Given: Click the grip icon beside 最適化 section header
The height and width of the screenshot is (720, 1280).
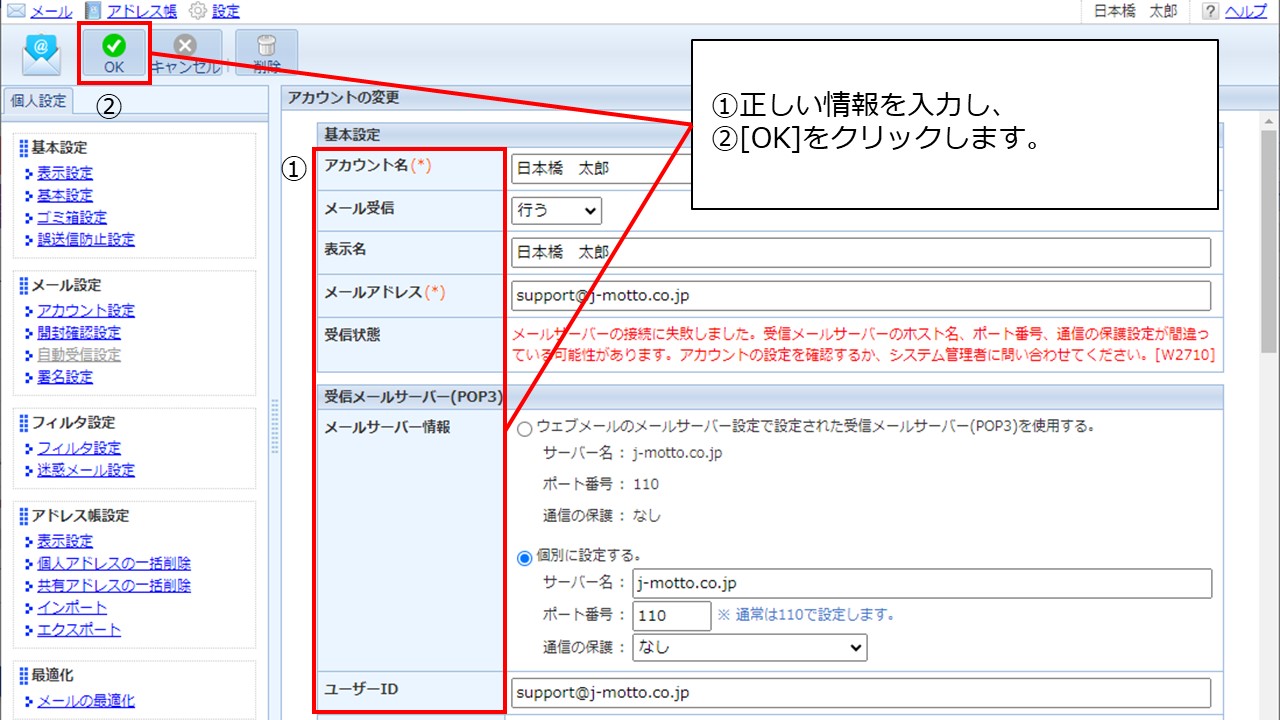Looking at the screenshot, I should (24, 676).
